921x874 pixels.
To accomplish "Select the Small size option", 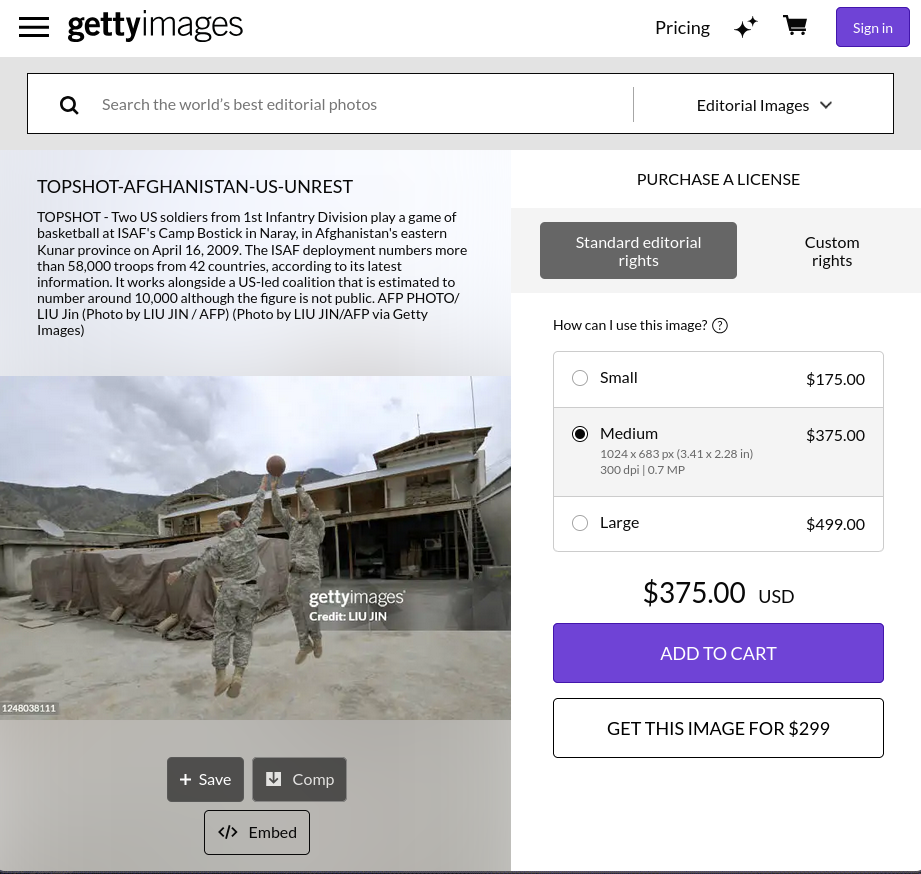I will point(580,378).
